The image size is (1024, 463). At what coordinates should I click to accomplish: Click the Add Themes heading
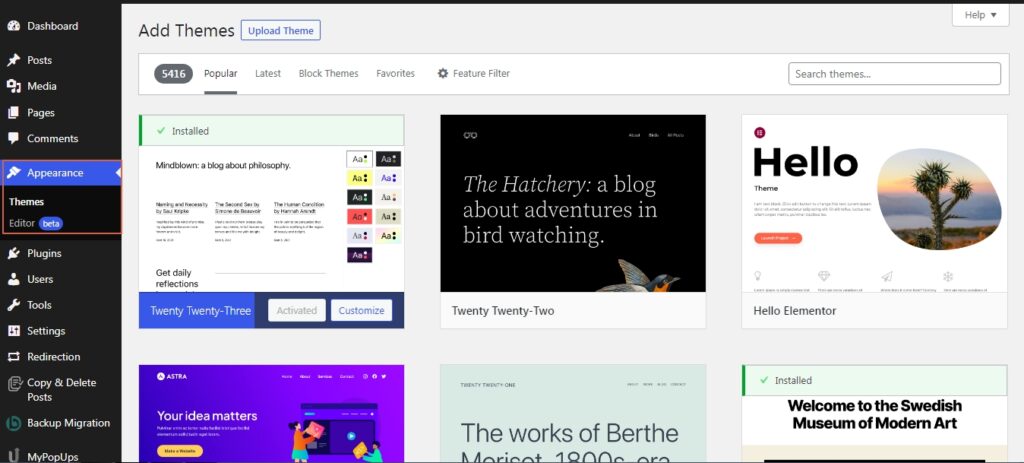[186, 31]
